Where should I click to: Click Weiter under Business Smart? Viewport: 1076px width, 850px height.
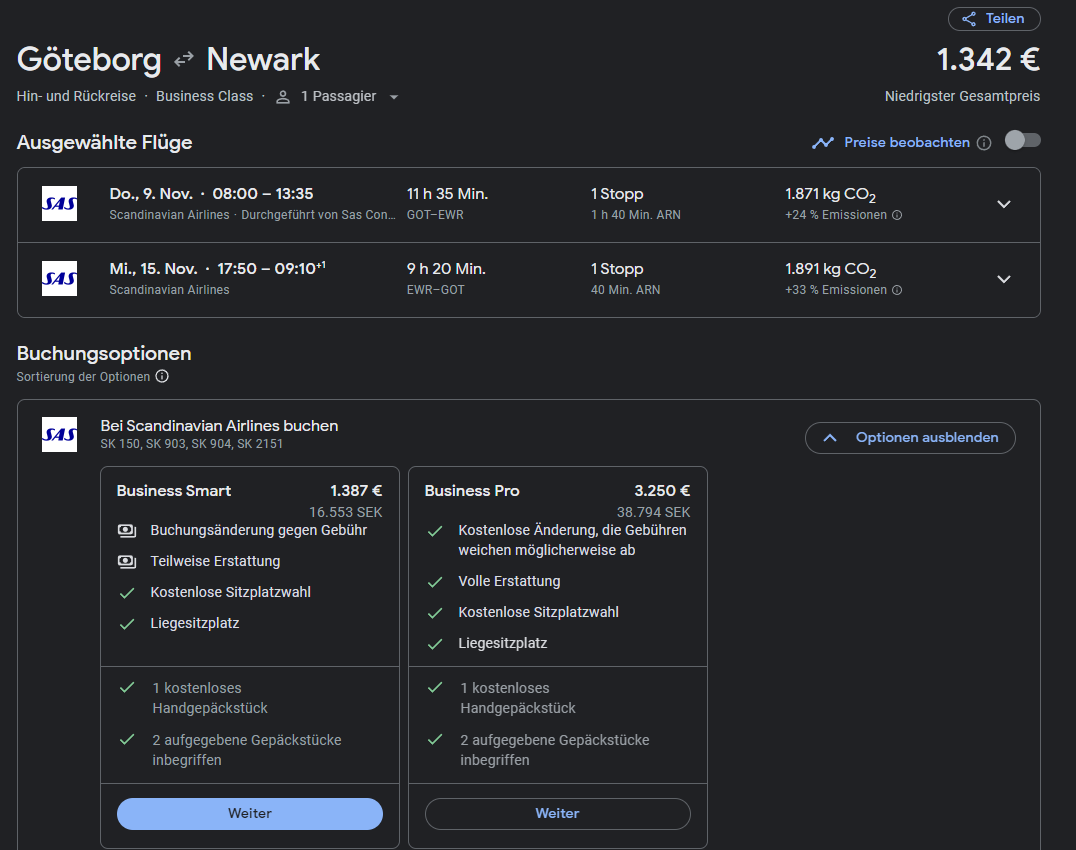250,813
